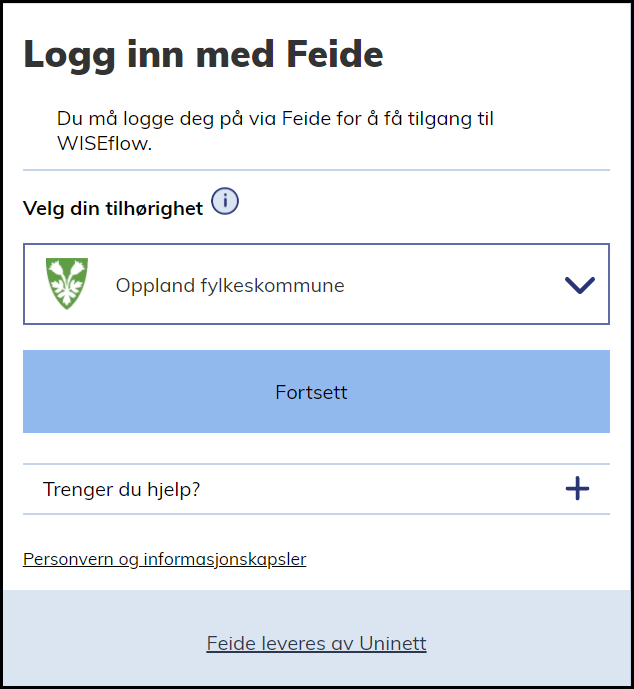Image resolution: width=634 pixels, height=689 pixels.
Task: Toggle the help accordion with the plus sign
Action: 577,488
